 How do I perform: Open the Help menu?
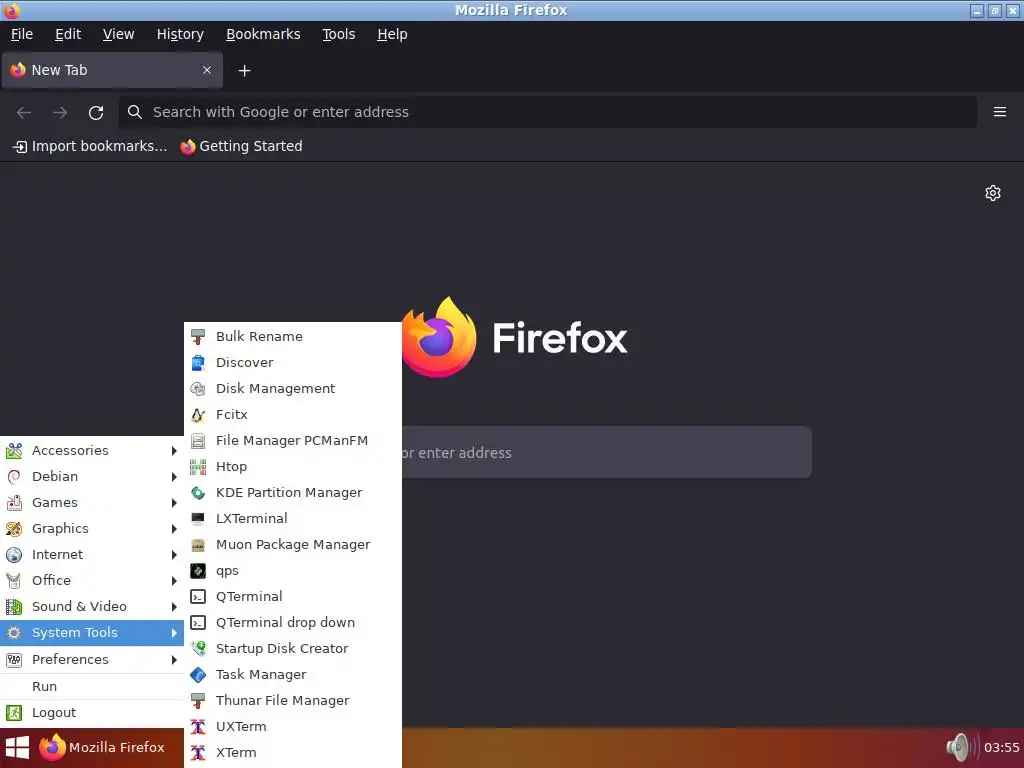pos(392,35)
